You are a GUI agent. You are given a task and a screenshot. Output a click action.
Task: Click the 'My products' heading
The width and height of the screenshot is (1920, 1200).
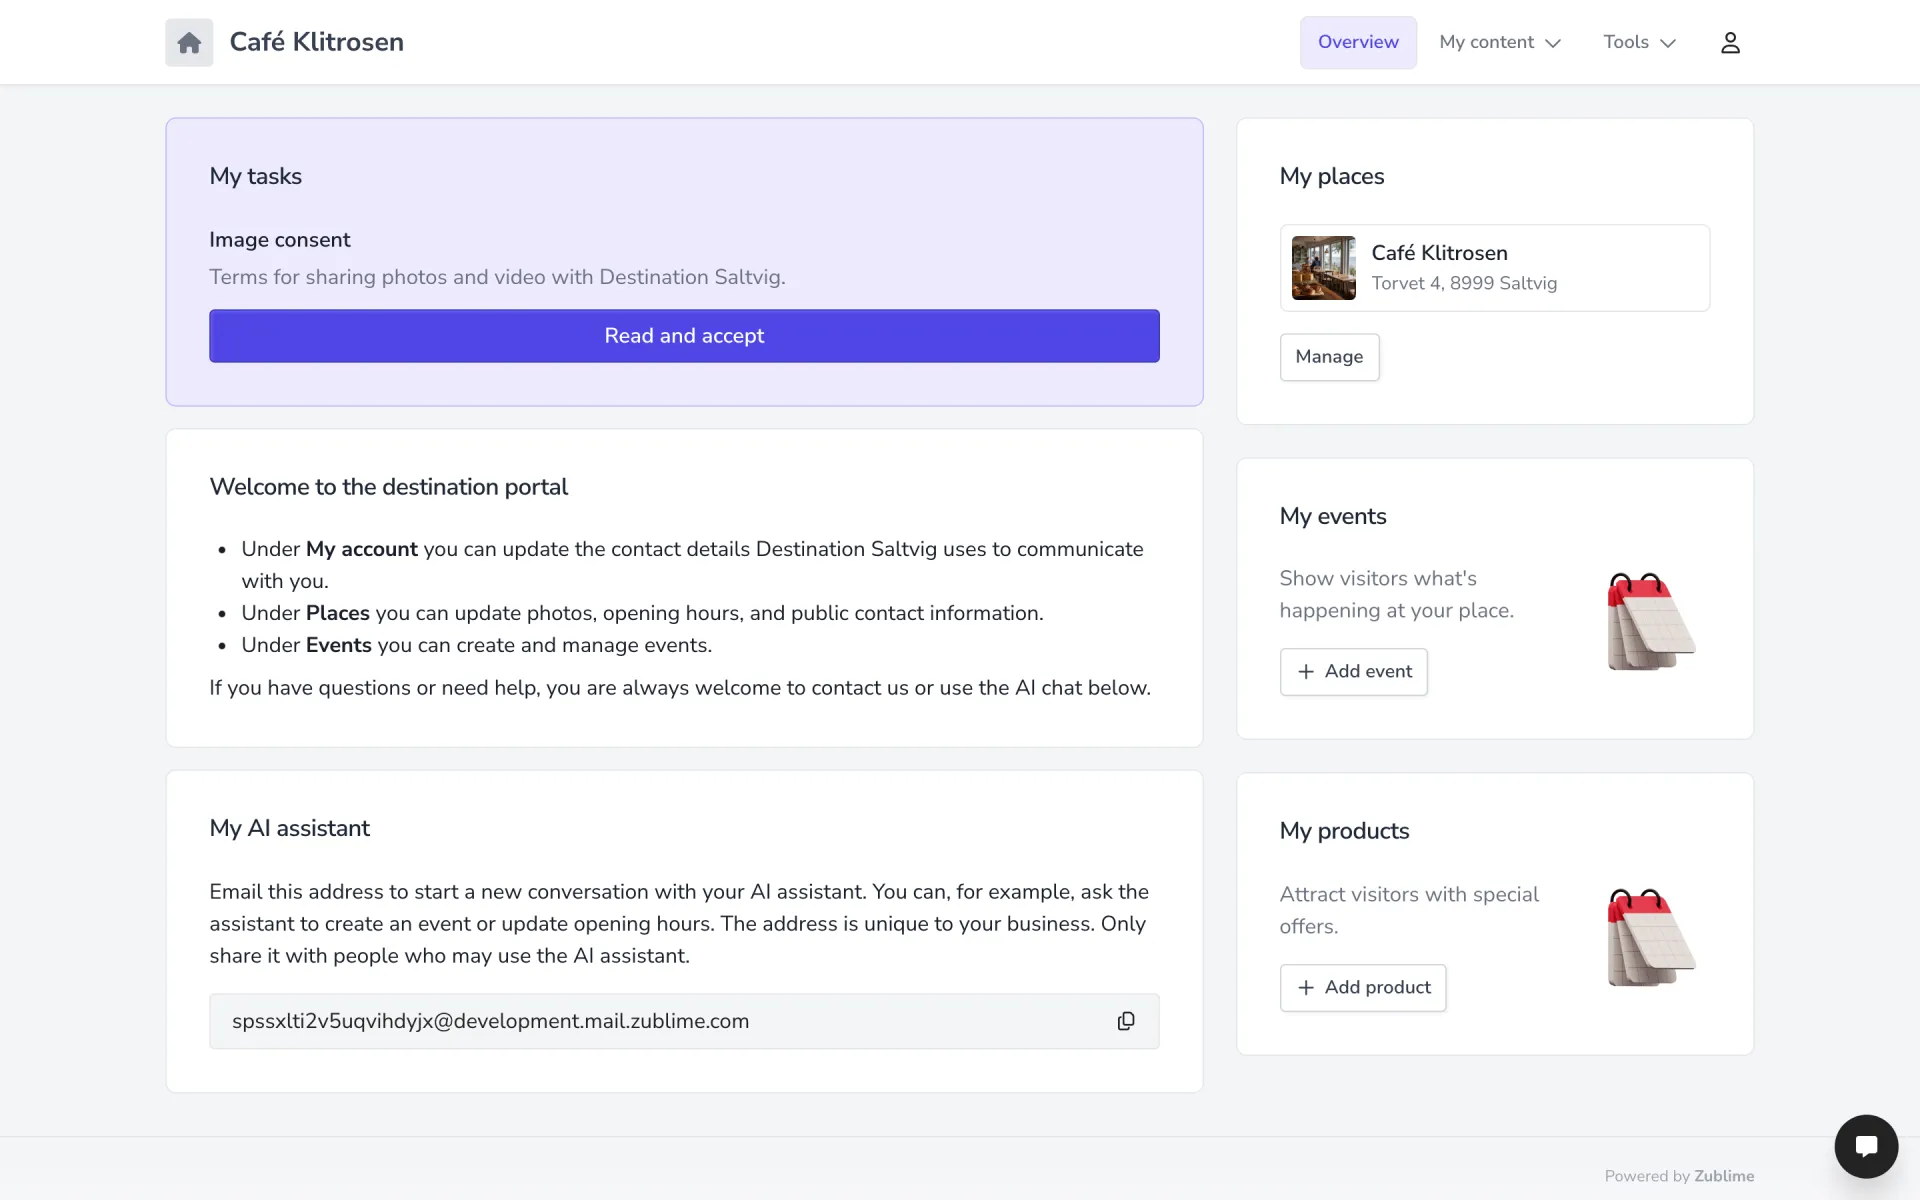point(1344,831)
